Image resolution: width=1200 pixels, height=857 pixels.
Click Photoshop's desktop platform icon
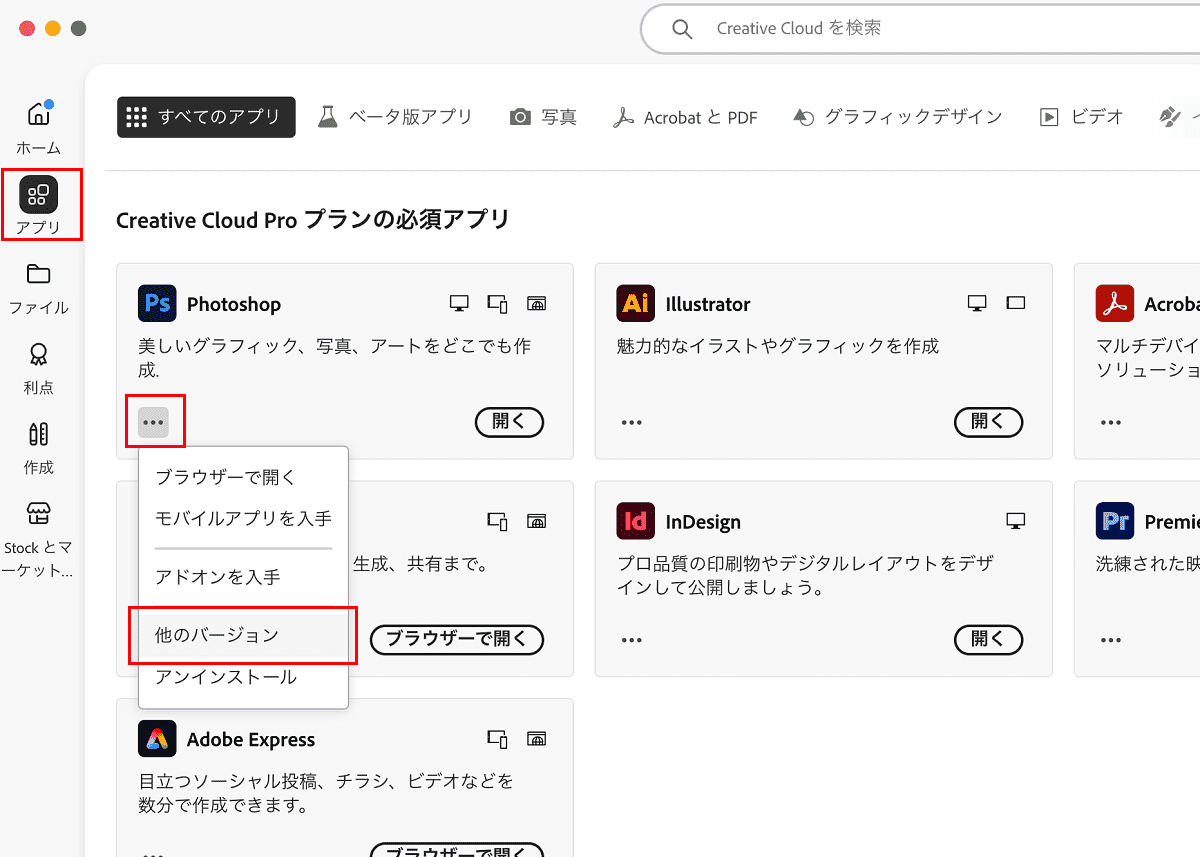tap(458, 303)
